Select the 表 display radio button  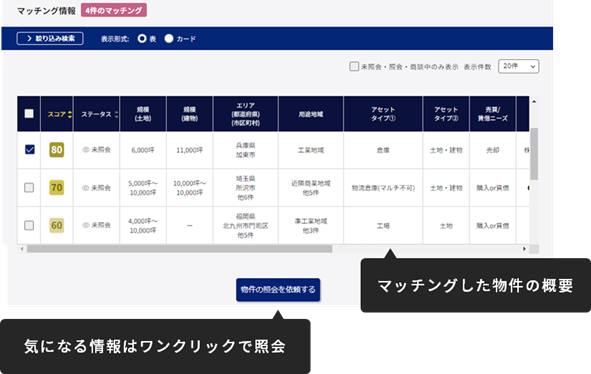pos(142,38)
